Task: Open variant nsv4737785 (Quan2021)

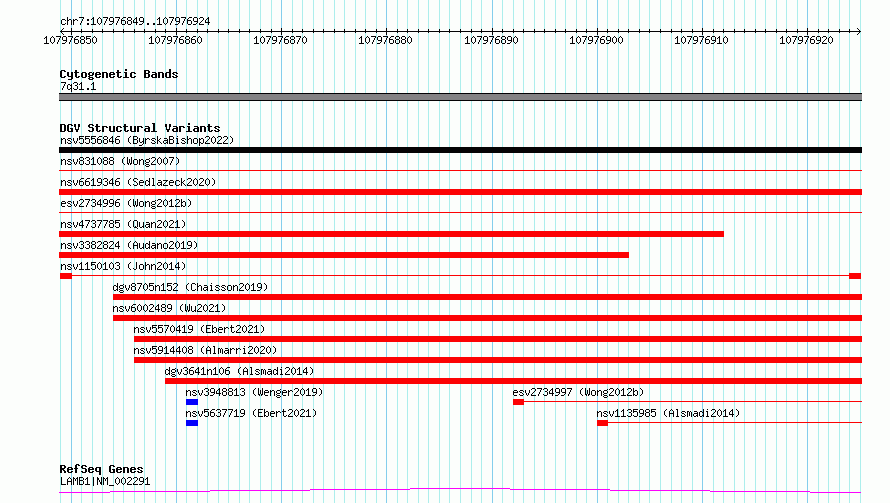Action: click(x=123, y=224)
